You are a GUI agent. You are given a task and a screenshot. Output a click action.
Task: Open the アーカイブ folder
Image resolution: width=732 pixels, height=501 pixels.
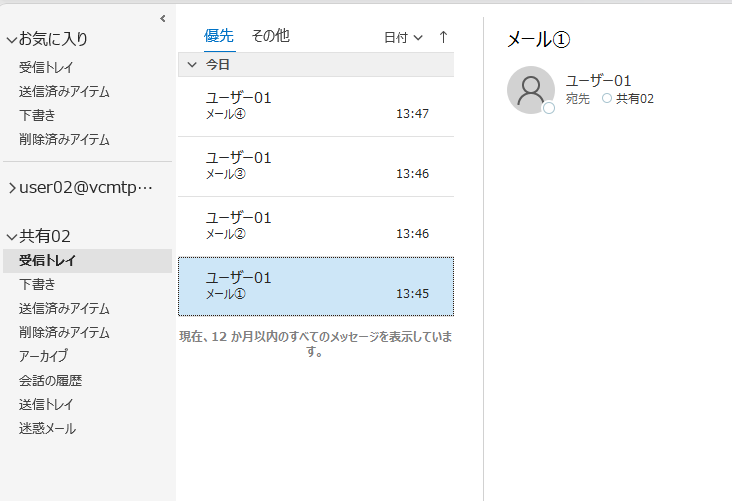point(43,356)
